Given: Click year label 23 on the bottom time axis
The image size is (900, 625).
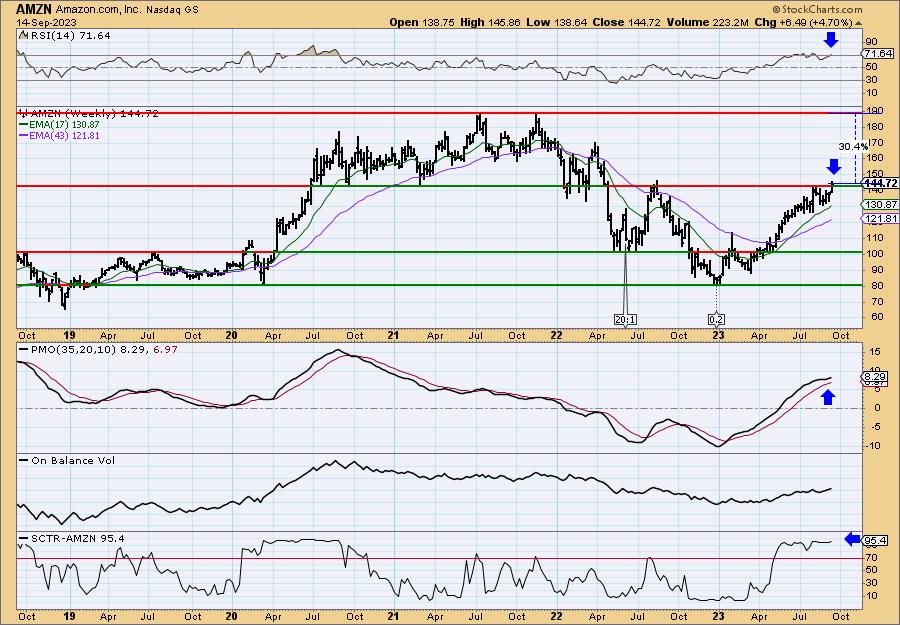Looking at the screenshot, I should click(x=718, y=616).
